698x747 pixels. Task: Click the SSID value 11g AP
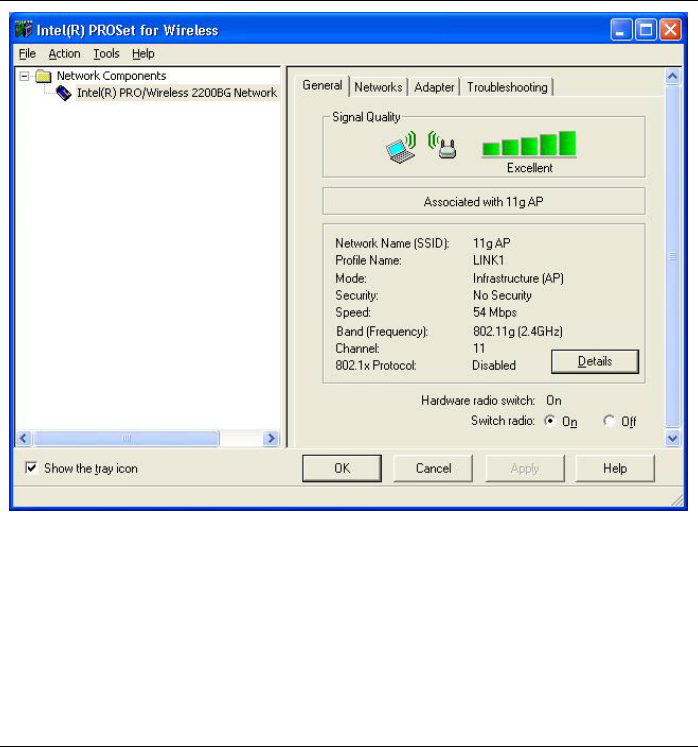click(x=491, y=243)
